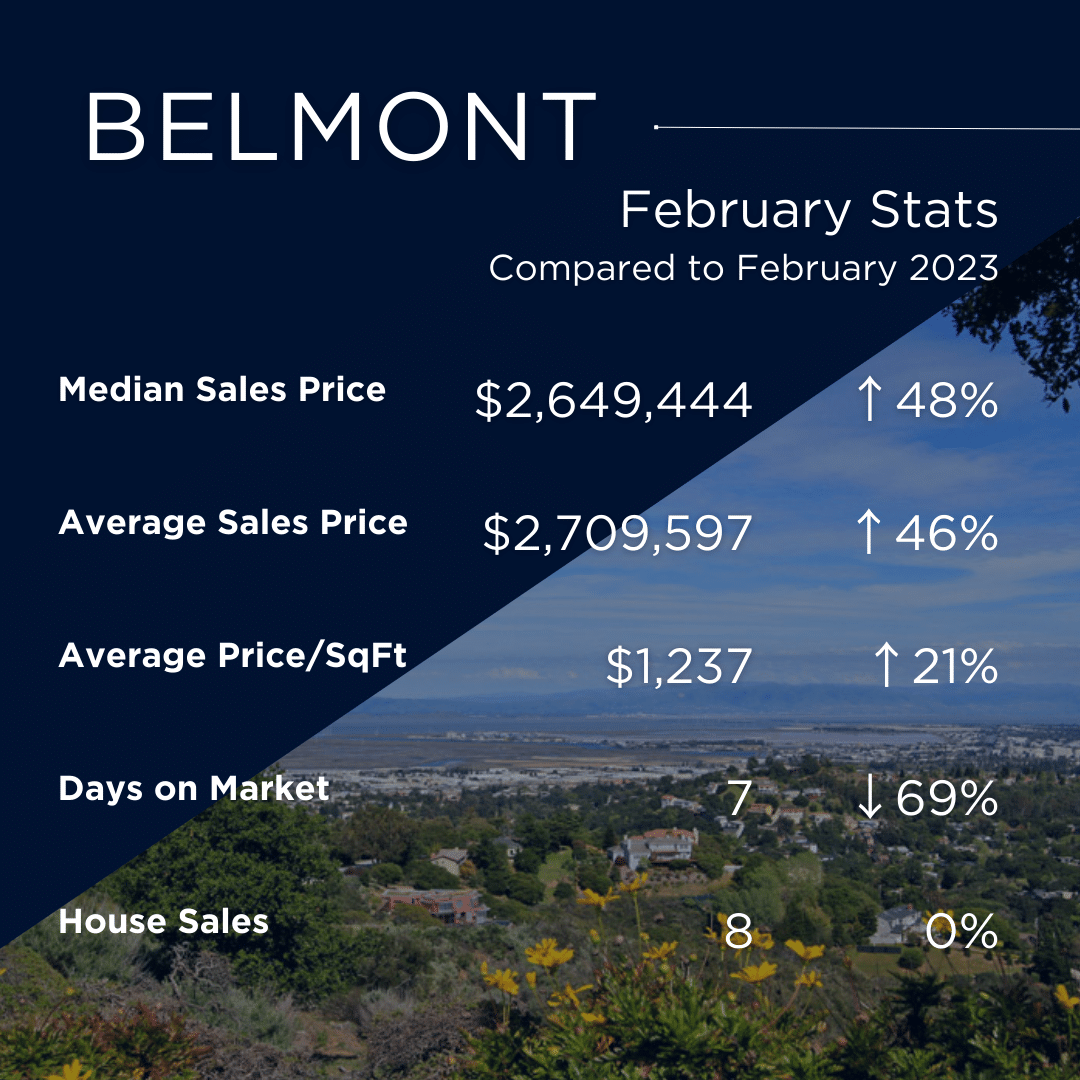The height and width of the screenshot is (1080, 1080).
Task: Click the up arrow beside 48%
Action: pos(869,399)
